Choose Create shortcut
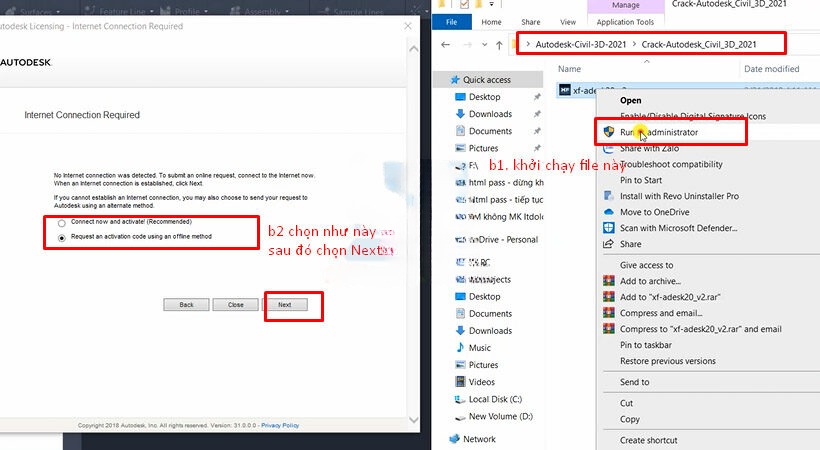The width and height of the screenshot is (820, 450). pos(648,440)
